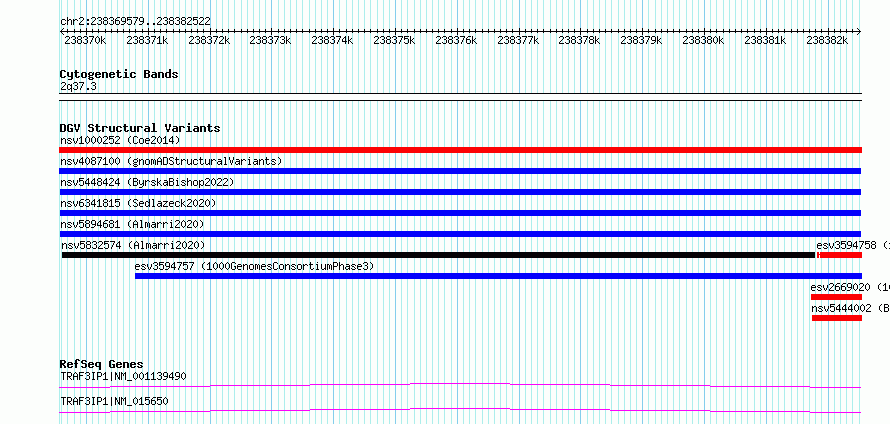Open the nsv5448424 (ByrskaBishop2022) label
Viewport: 890px width, 424px height.
[x=147, y=182]
